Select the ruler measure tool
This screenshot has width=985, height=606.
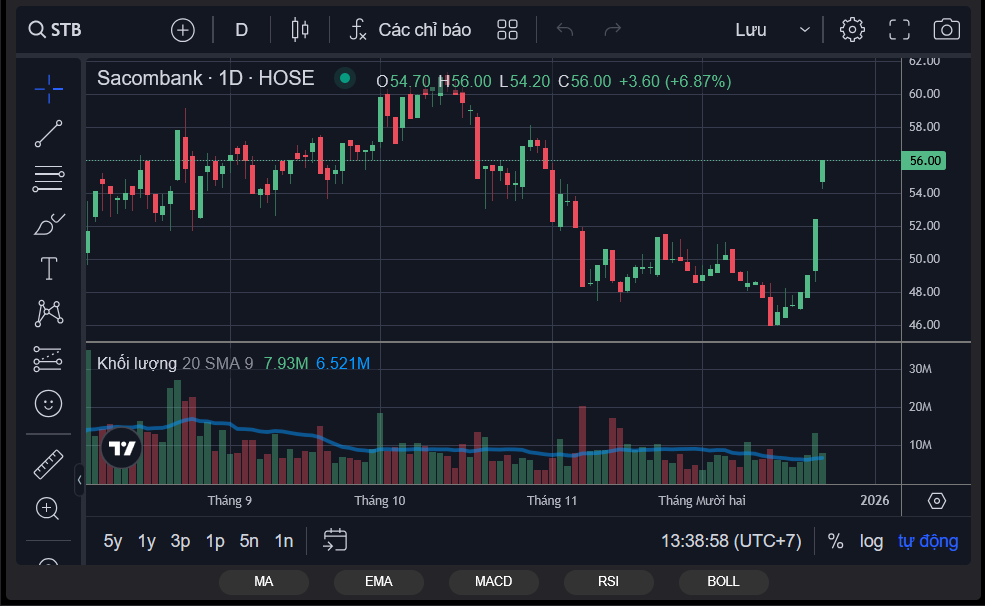(48, 465)
